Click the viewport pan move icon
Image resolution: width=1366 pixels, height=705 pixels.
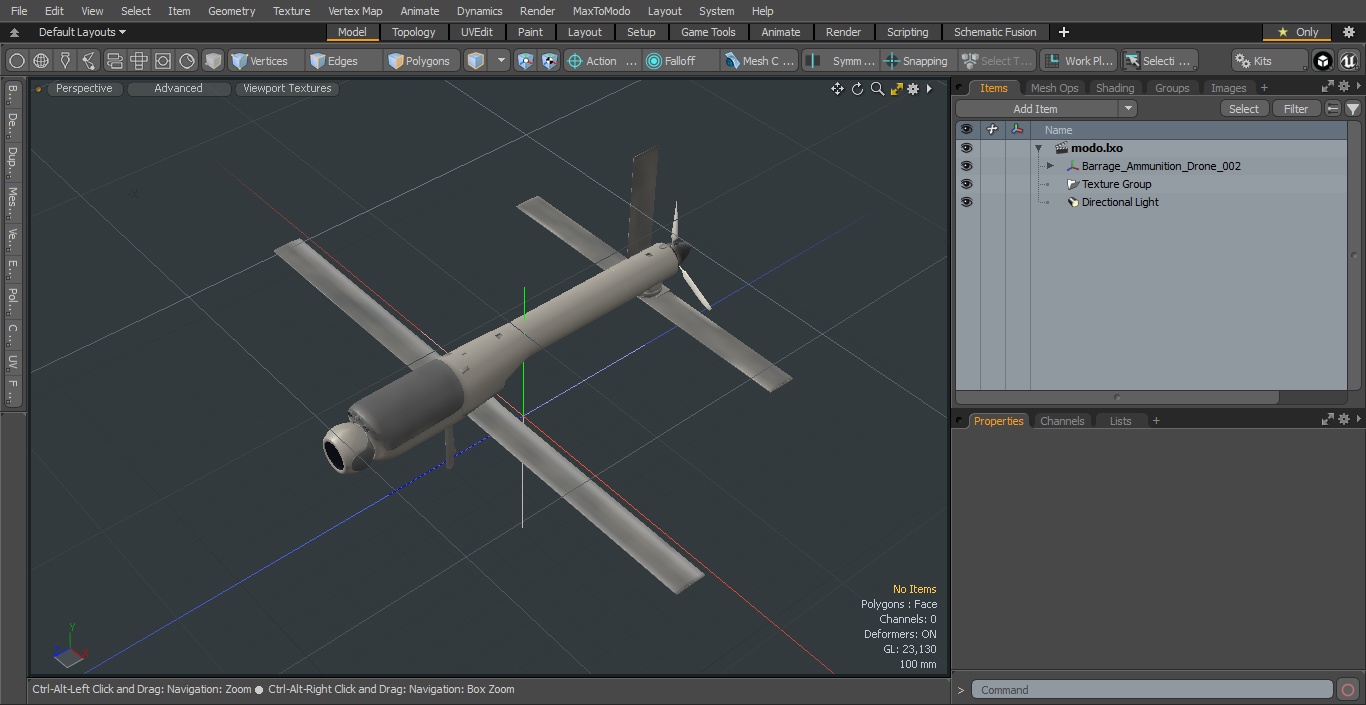[837, 89]
